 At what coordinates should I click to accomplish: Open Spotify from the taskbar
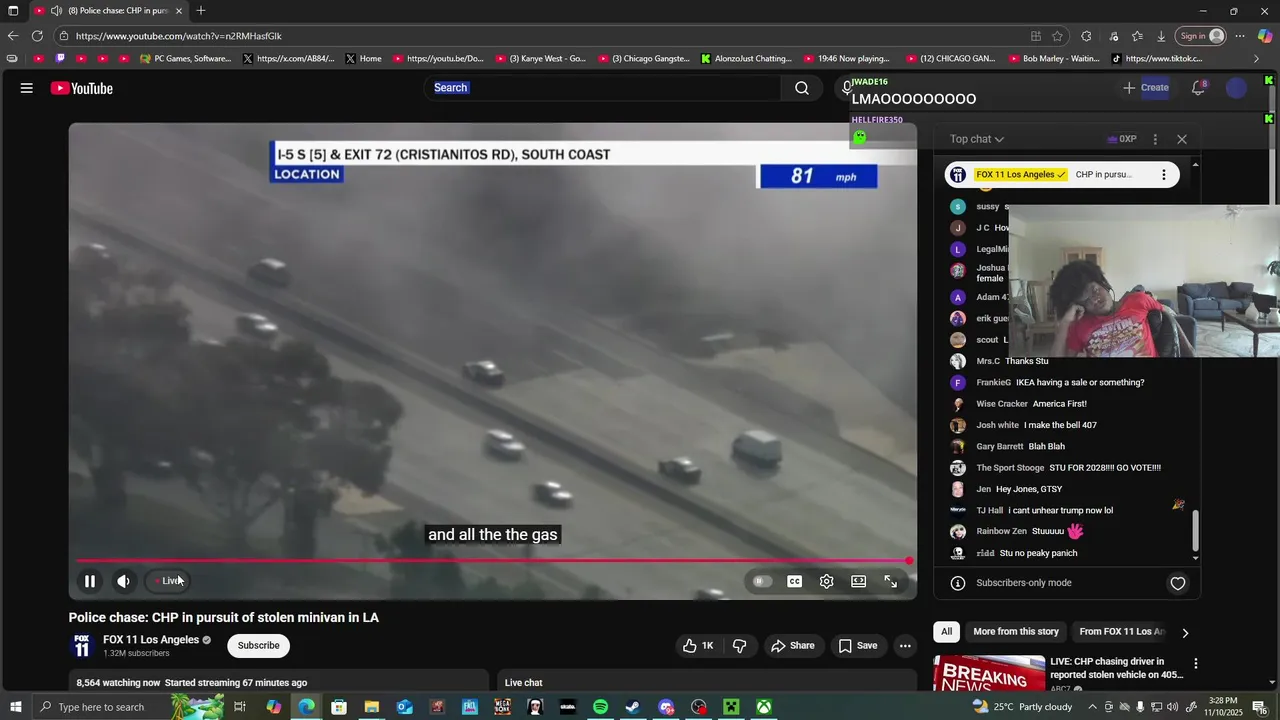point(600,707)
